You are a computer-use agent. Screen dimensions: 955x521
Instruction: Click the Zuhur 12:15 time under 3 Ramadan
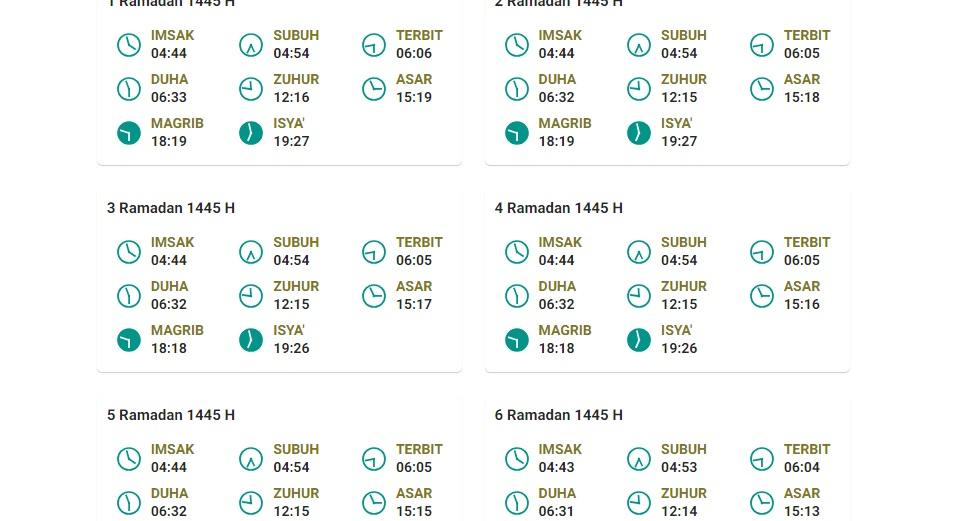[291, 305]
